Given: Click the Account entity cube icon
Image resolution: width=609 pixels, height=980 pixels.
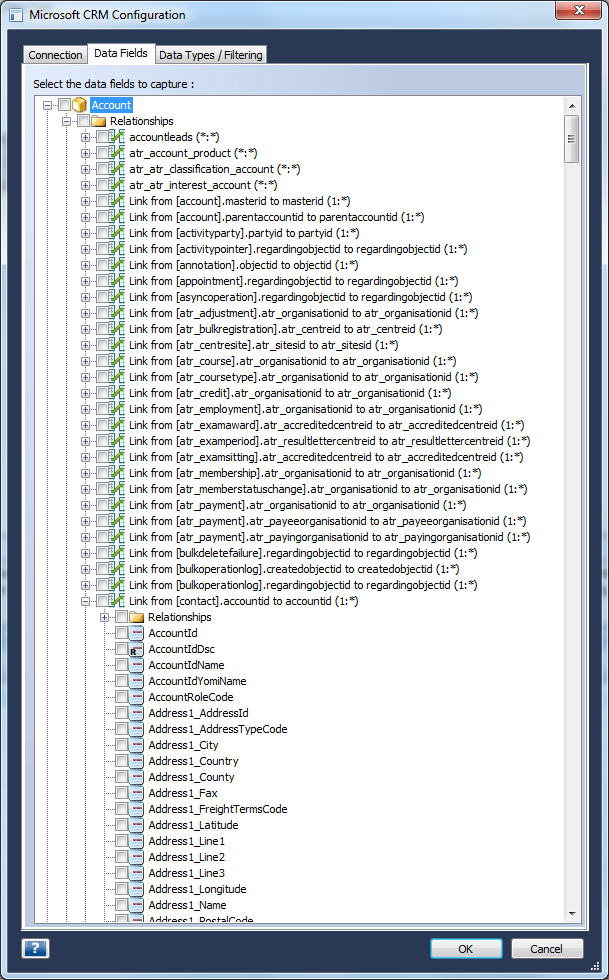Looking at the screenshot, I should [x=79, y=105].
